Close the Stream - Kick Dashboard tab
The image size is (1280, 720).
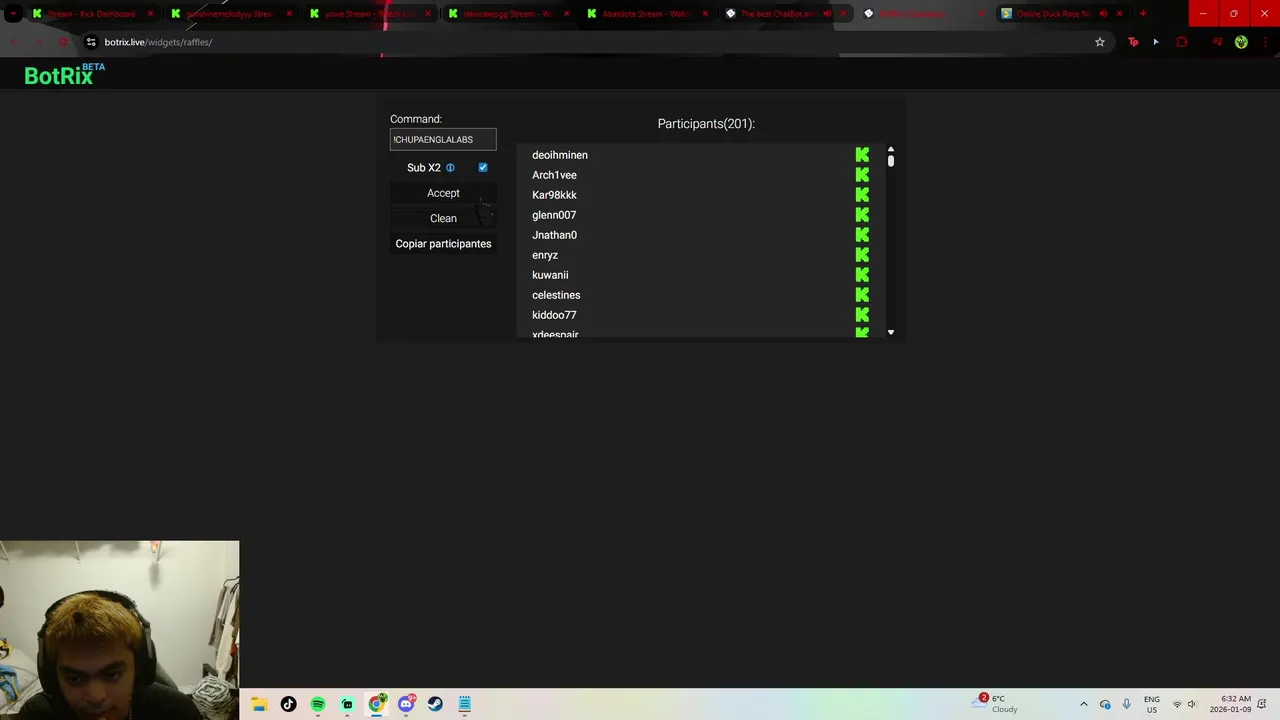click(151, 14)
